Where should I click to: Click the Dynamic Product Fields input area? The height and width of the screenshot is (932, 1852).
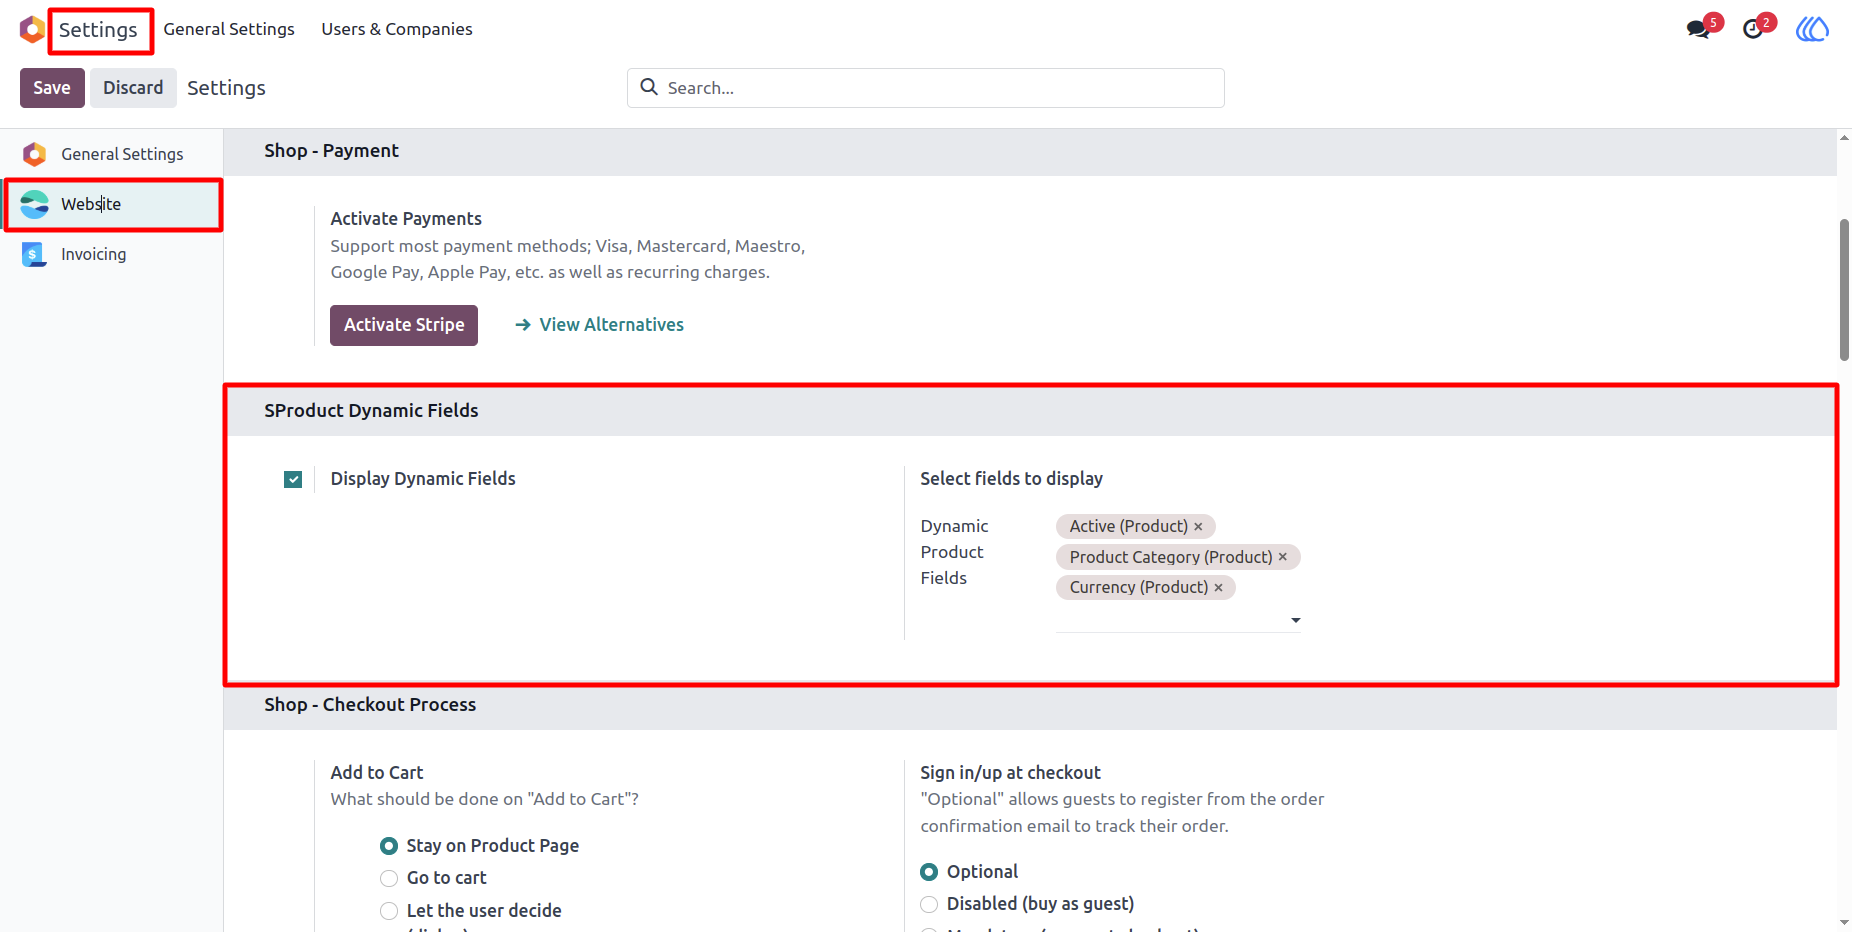pyautogui.click(x=1170, y=620)
